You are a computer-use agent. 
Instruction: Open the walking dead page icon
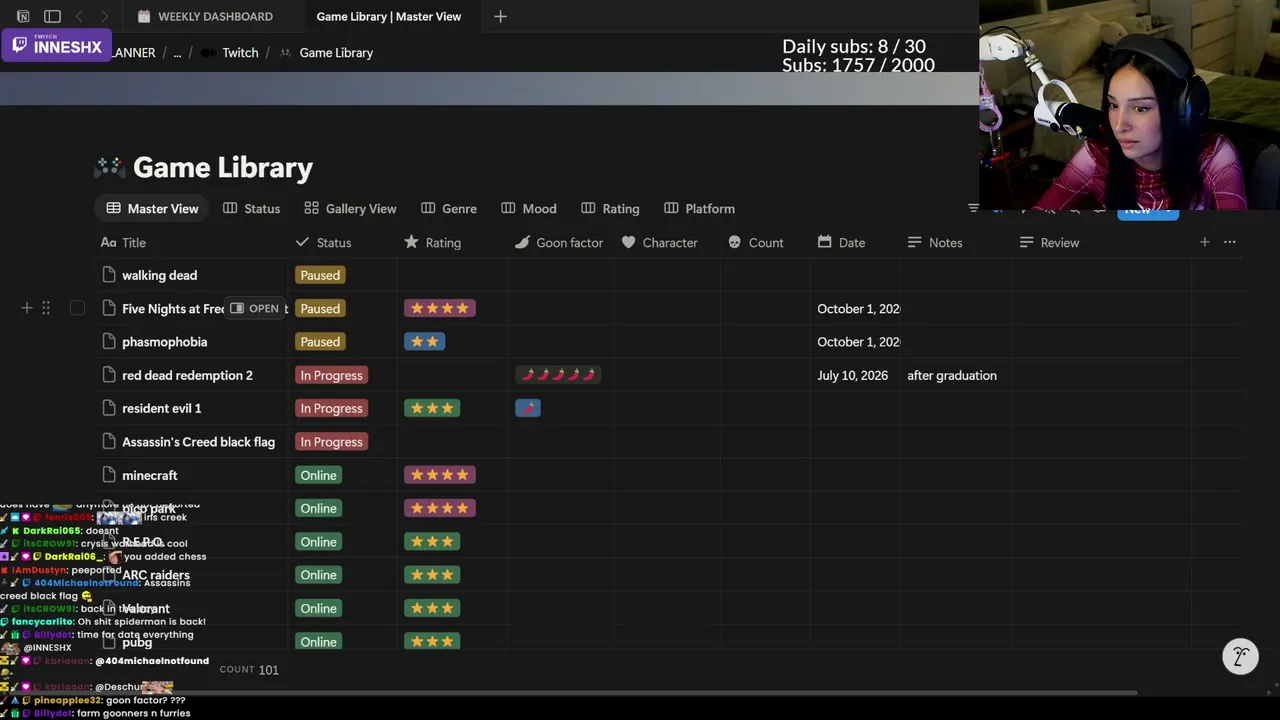[x=109, y=275]
